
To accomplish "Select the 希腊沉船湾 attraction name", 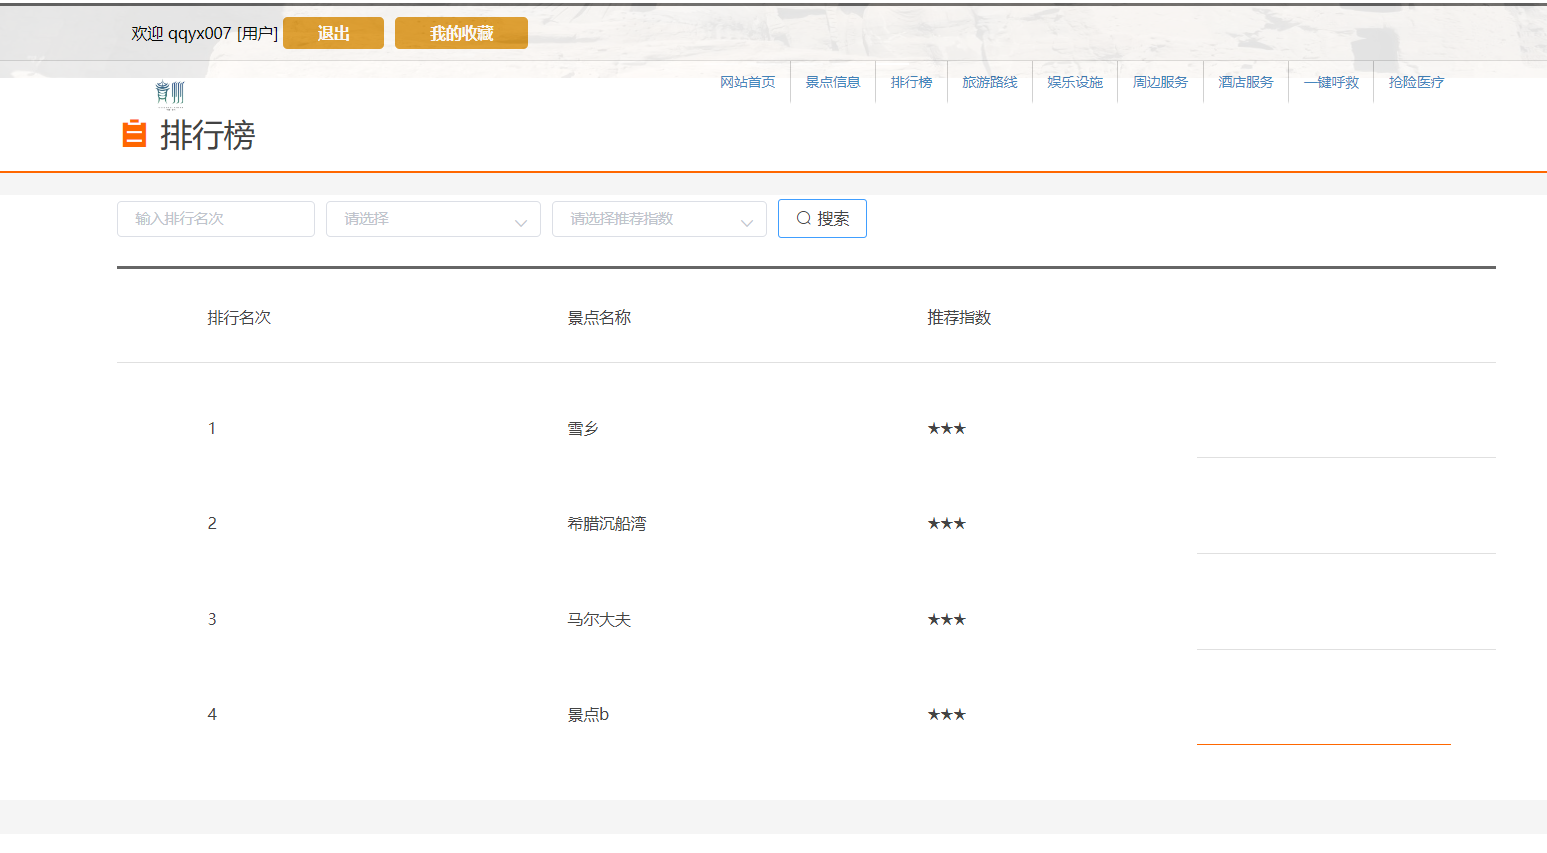I will pos(607,523).
